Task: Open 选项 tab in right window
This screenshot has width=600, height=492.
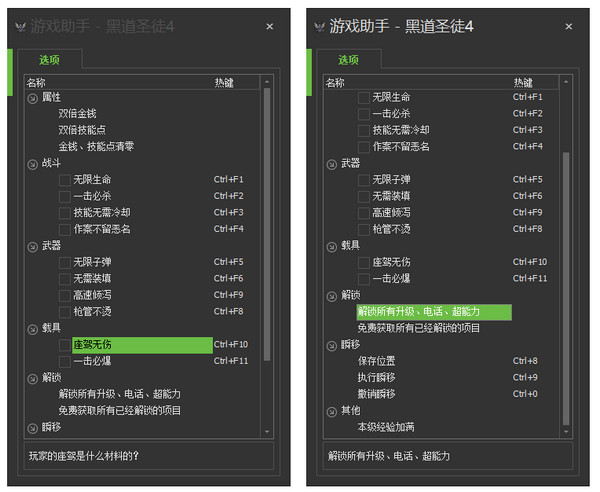Action: pyautogui.click(x=349, y=60)
